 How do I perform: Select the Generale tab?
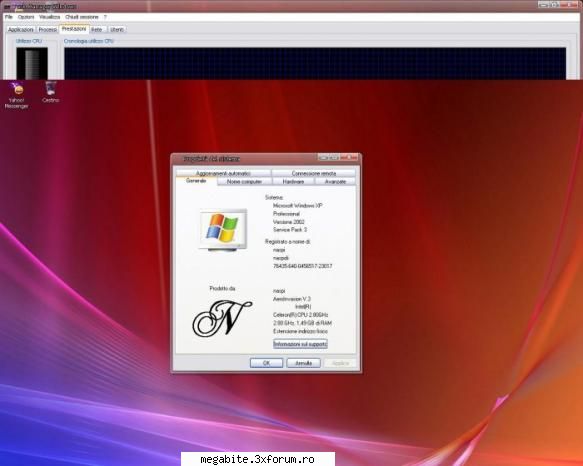196,181
